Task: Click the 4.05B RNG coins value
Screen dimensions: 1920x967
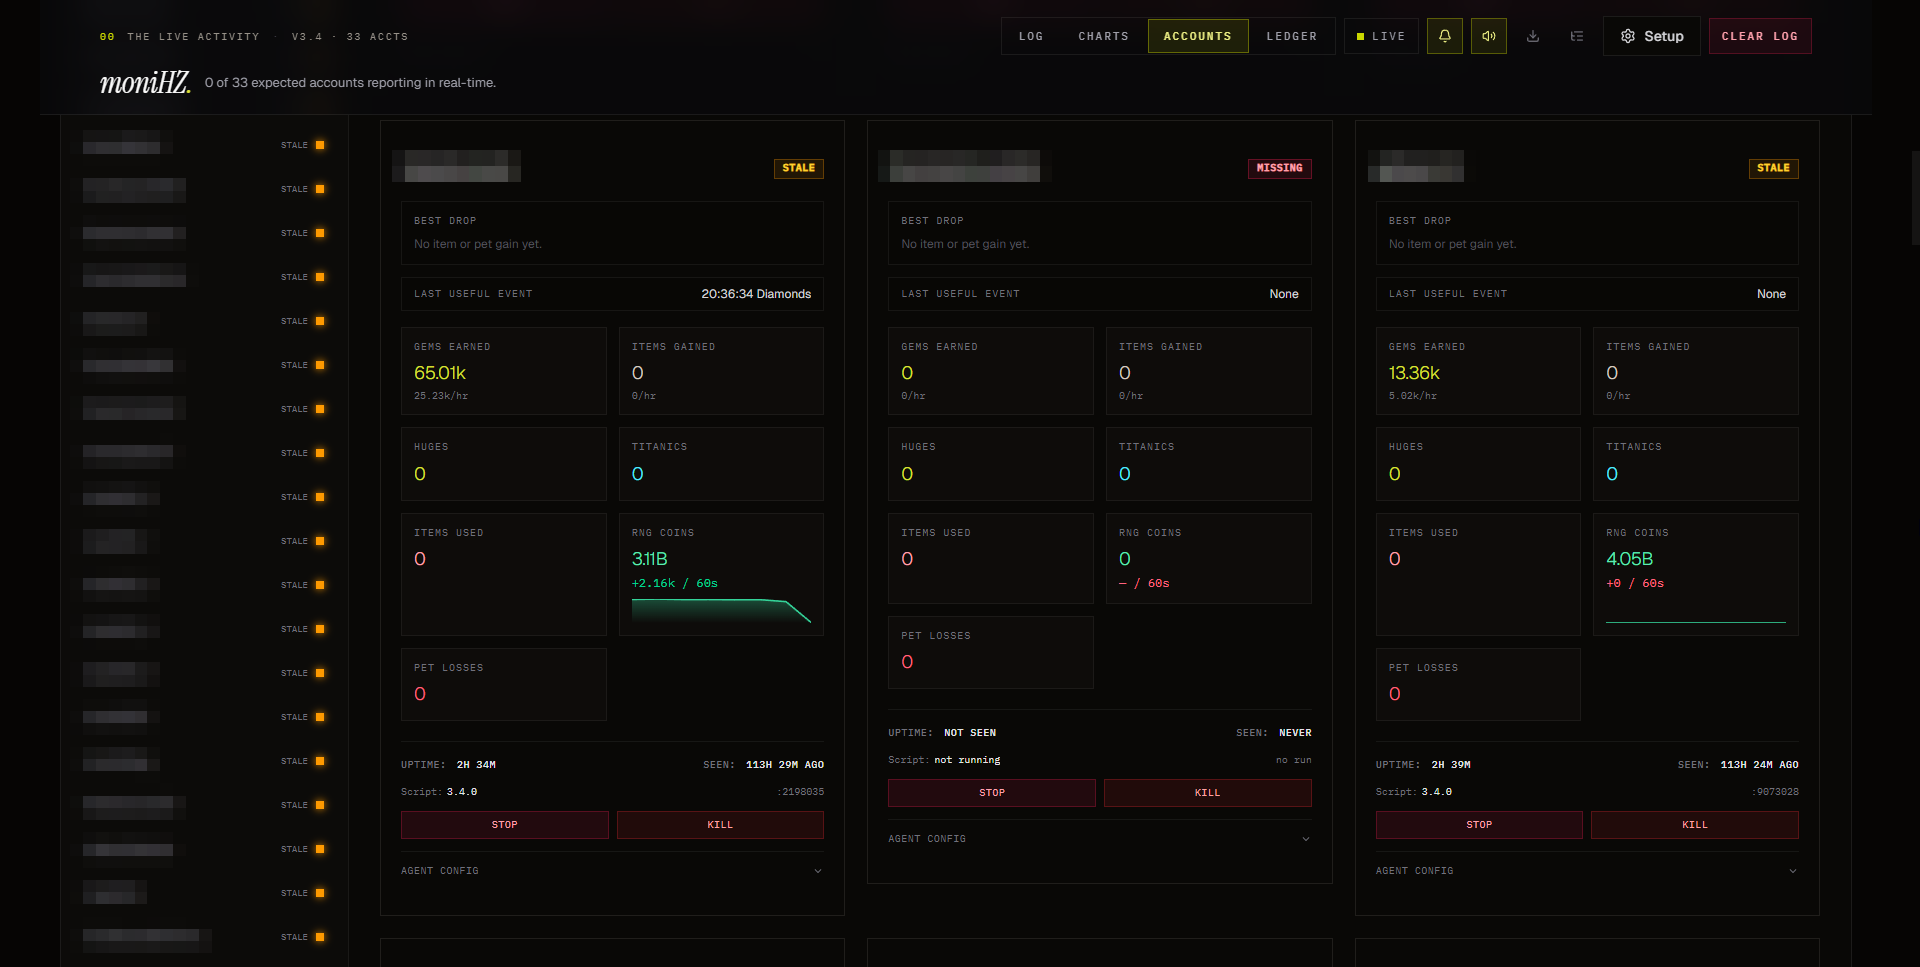Action: (1629, 559)
